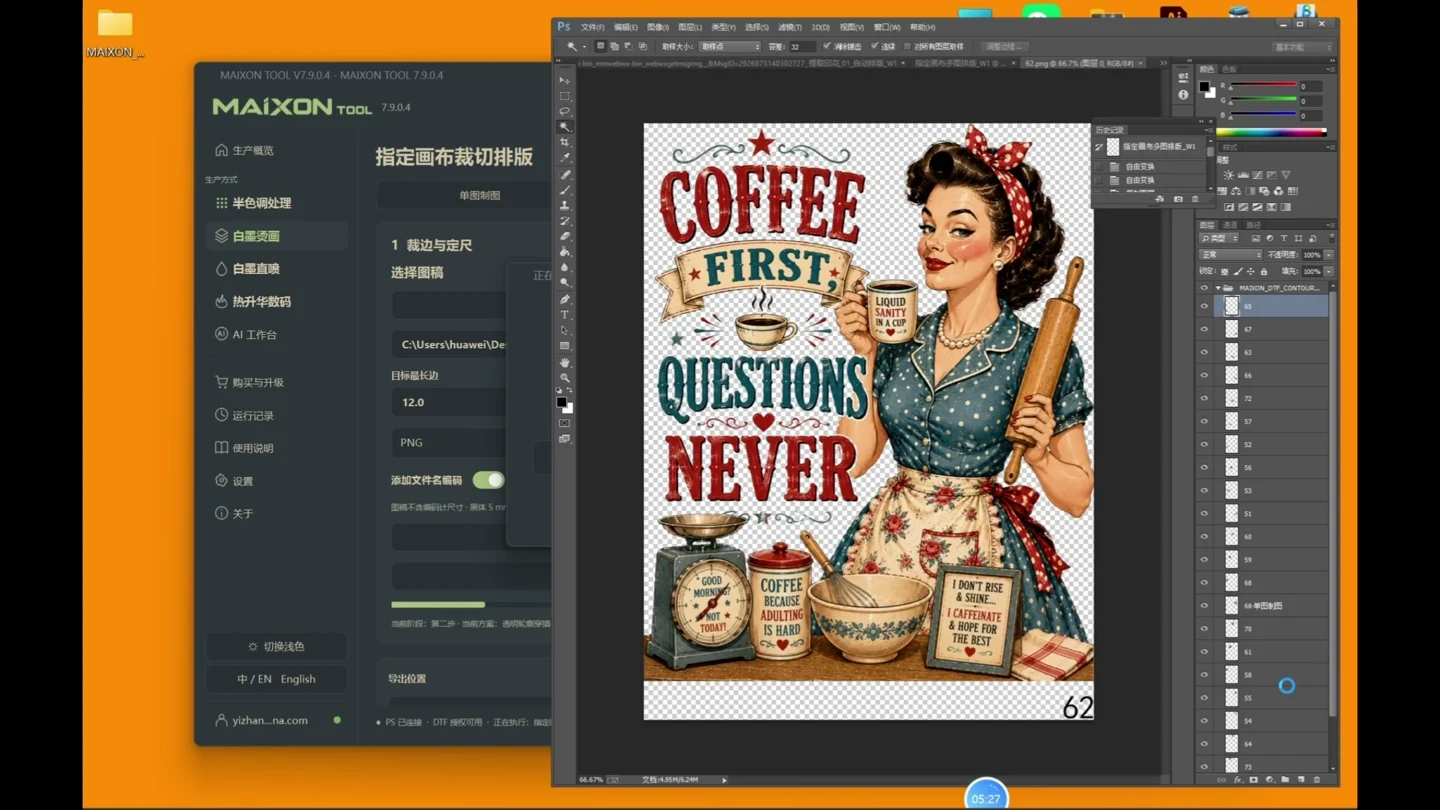Toggle the 连续 checkbox in options bar

point(875,46)
